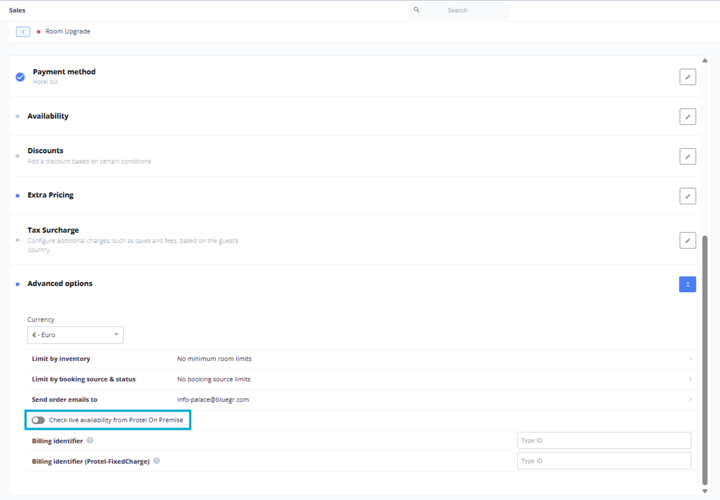Click the info icon next to Billing identifier
The width and height of the screenshot is (720, 500).
(x=90, y=440)
